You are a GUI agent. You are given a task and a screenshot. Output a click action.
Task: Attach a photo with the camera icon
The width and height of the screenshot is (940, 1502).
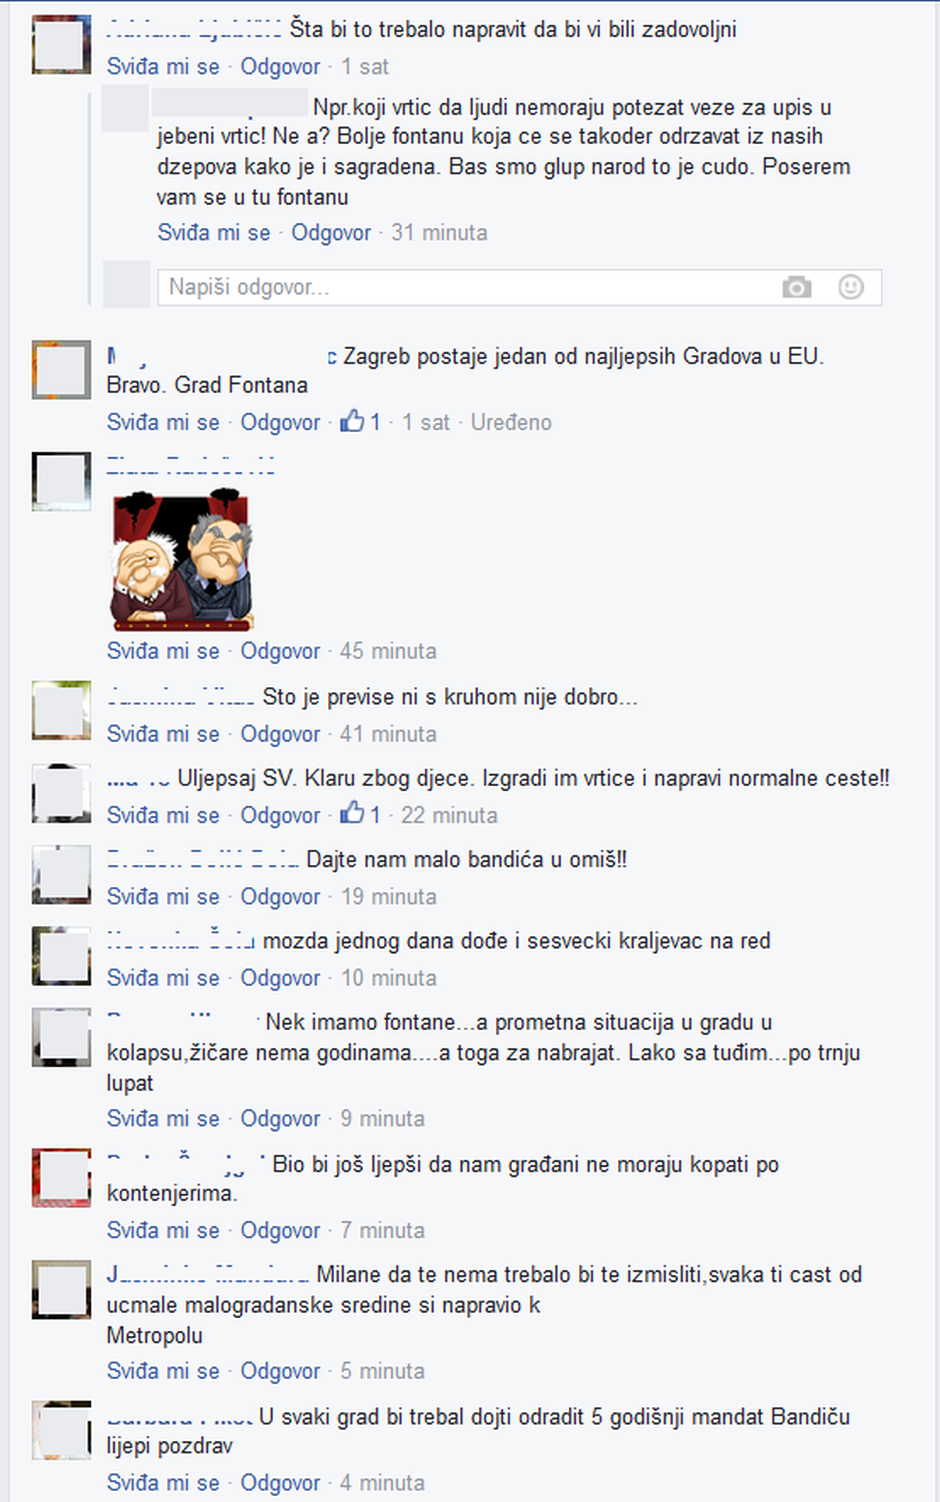pos(796,288)
